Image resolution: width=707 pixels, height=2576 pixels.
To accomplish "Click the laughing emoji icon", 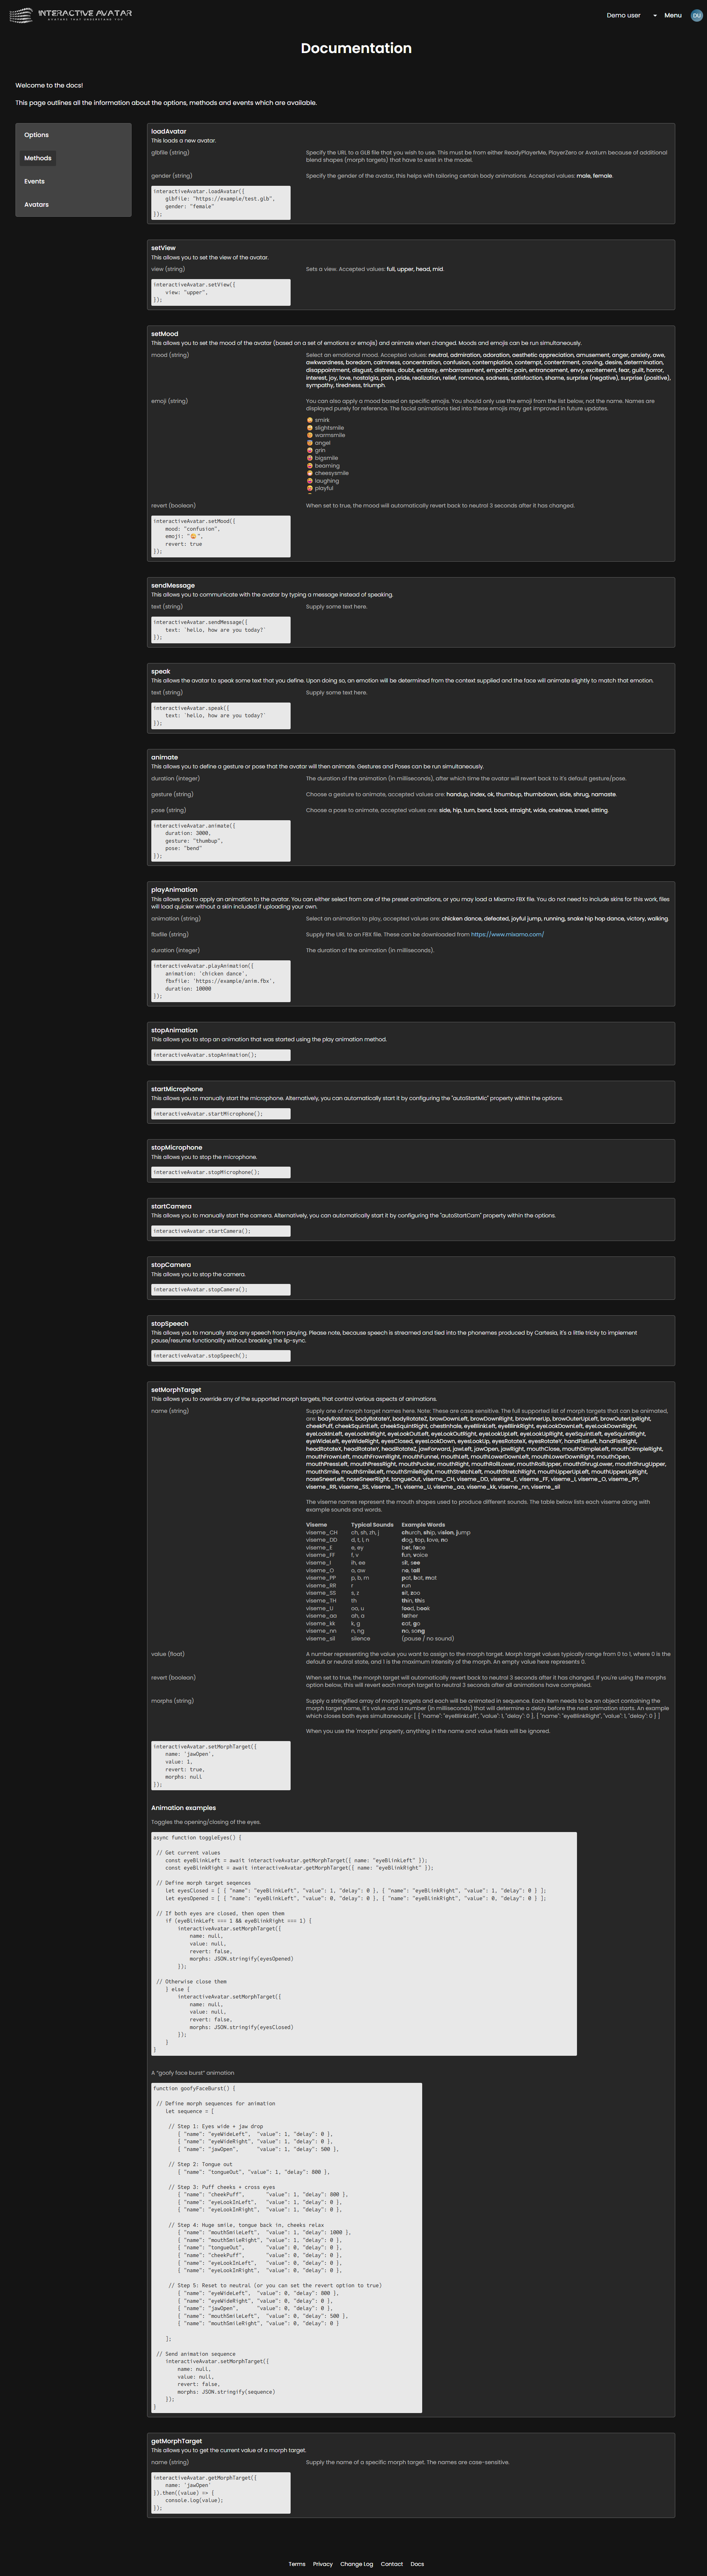I will (310, 481).
